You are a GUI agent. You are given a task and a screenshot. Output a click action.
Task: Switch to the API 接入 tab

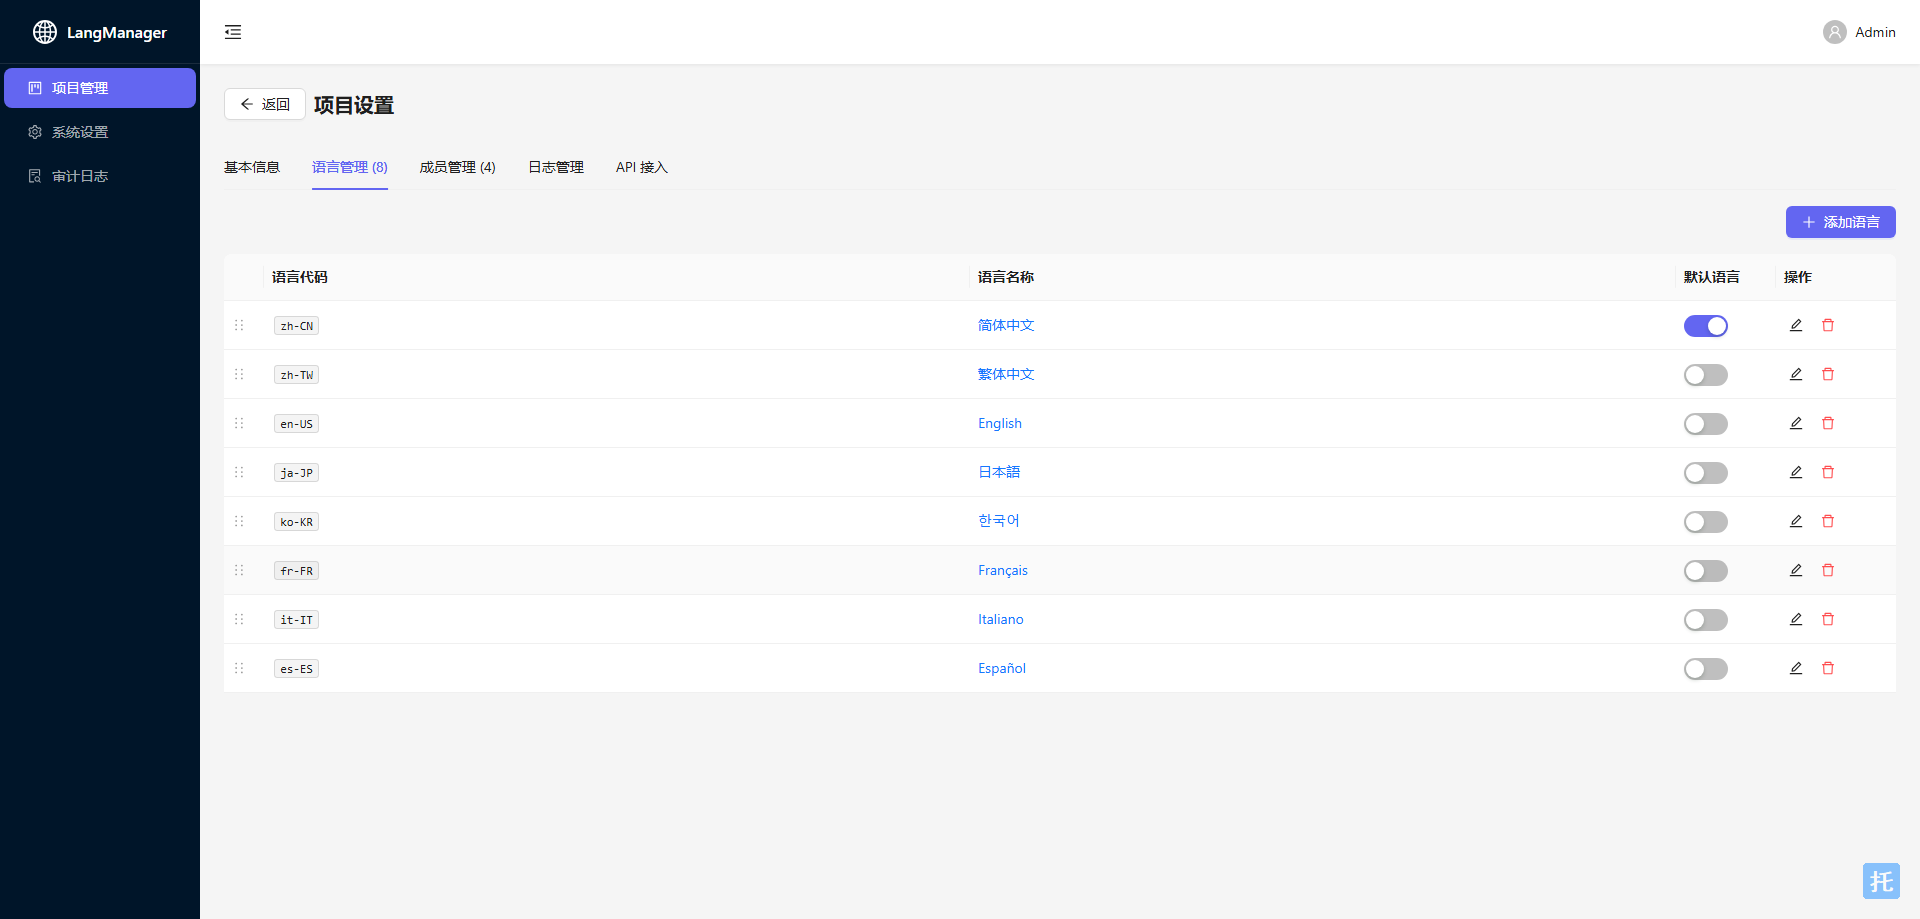click(x=642, y=167)
